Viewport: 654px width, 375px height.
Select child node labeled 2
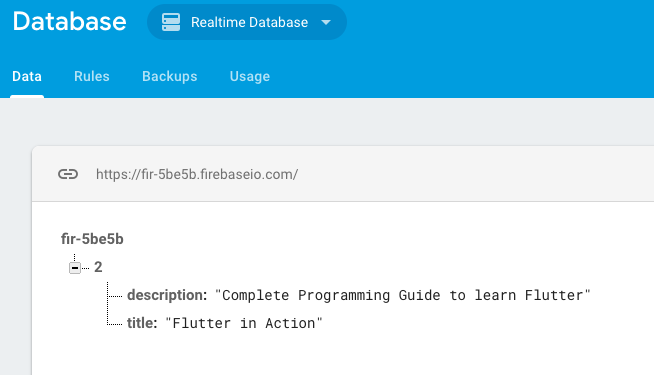(x=98, y=267)
